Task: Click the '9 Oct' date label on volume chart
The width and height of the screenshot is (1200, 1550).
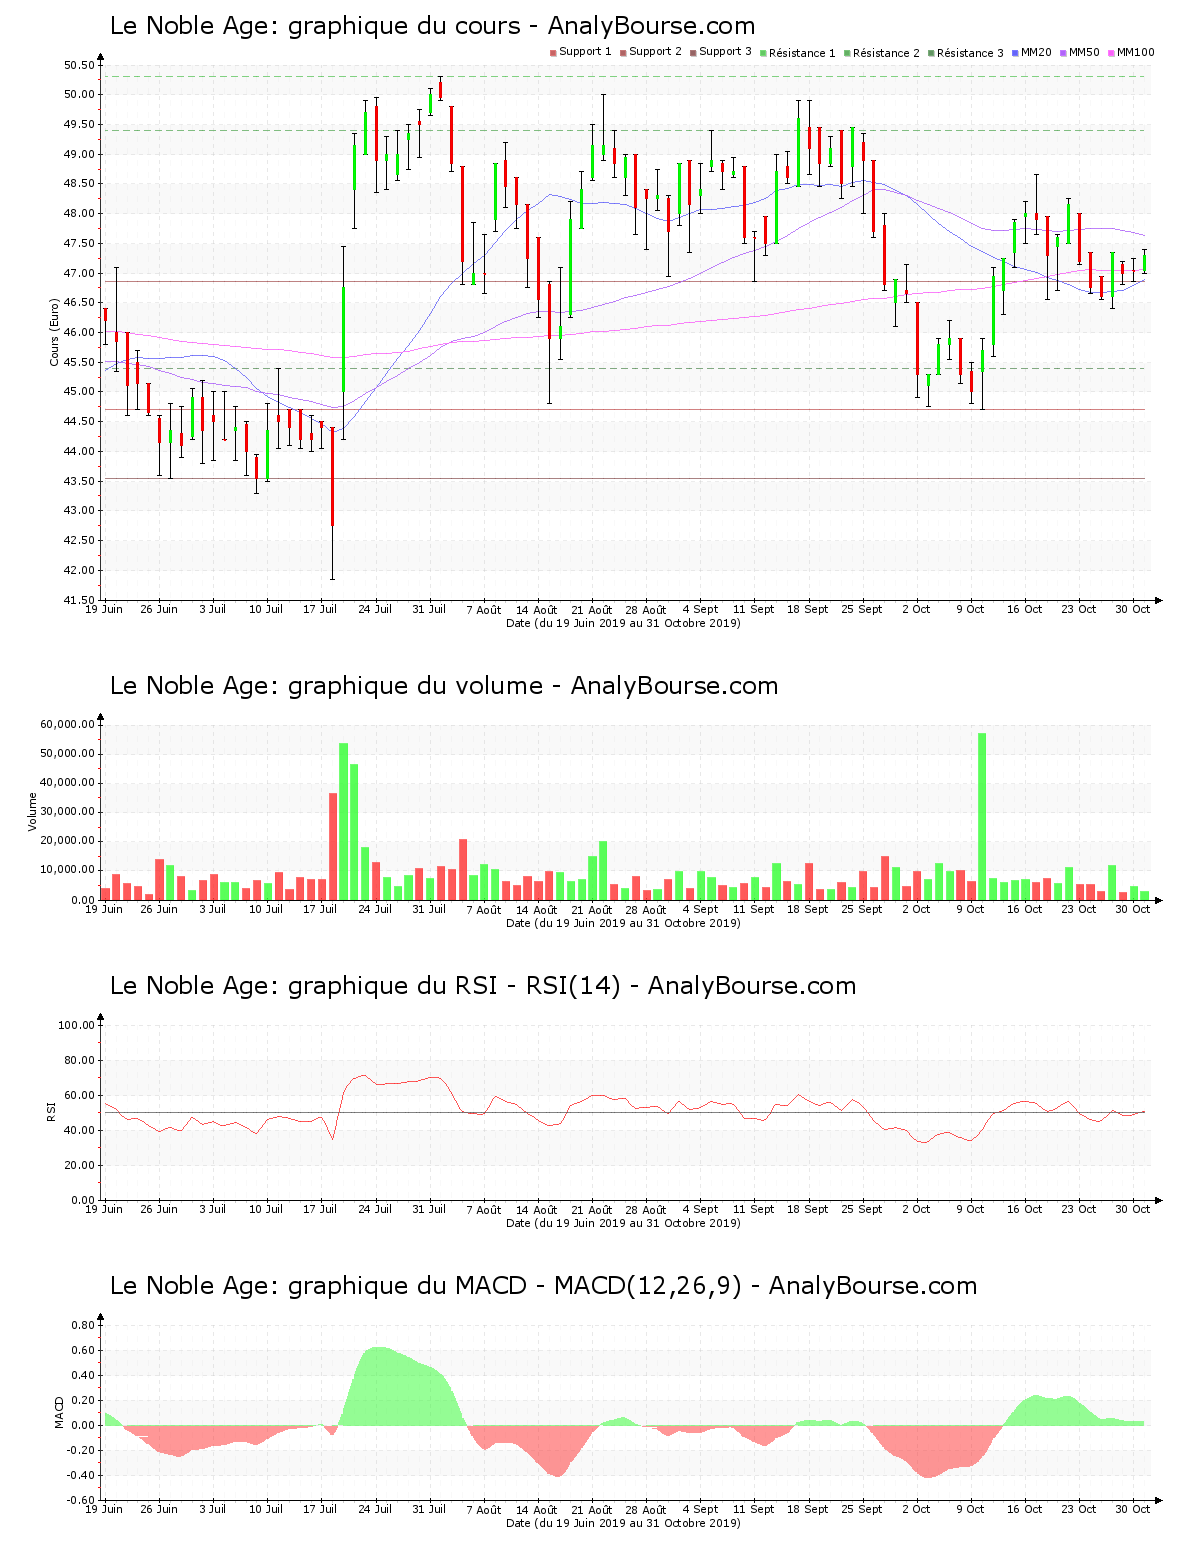Action: [x=970, y=909]
